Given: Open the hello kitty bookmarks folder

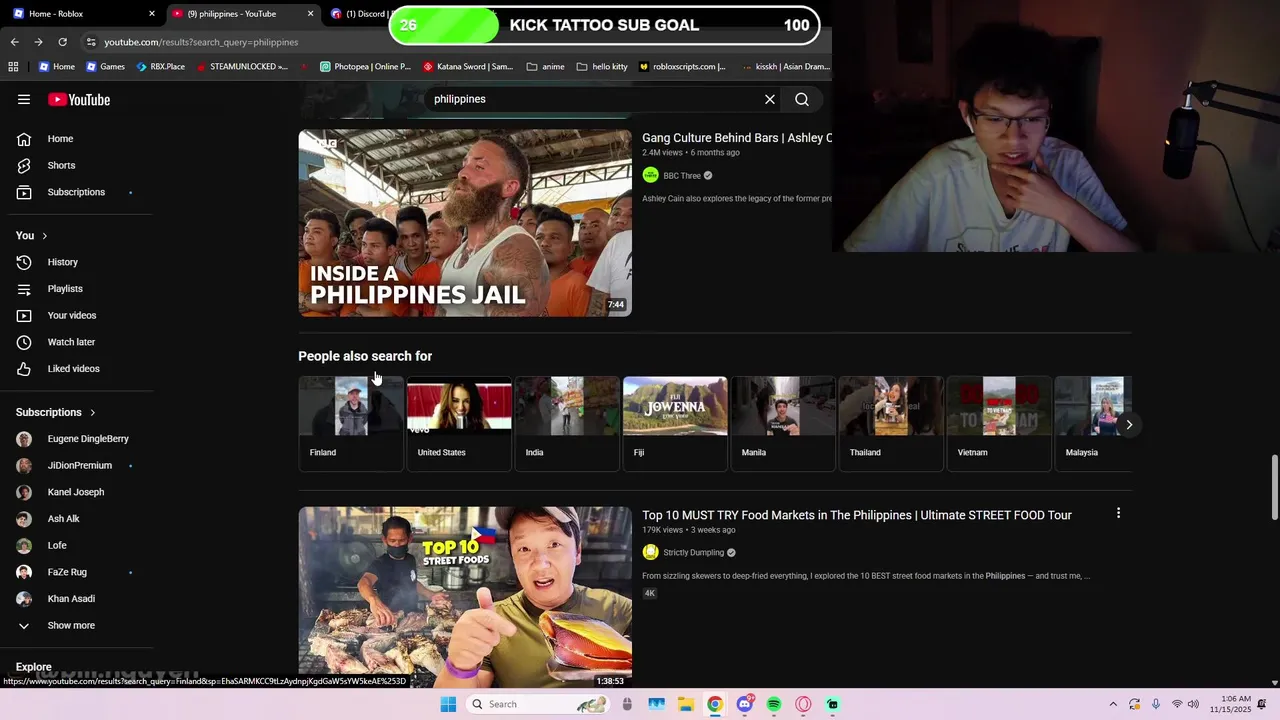Looking at the screenshot, I should tap(602, 67).
